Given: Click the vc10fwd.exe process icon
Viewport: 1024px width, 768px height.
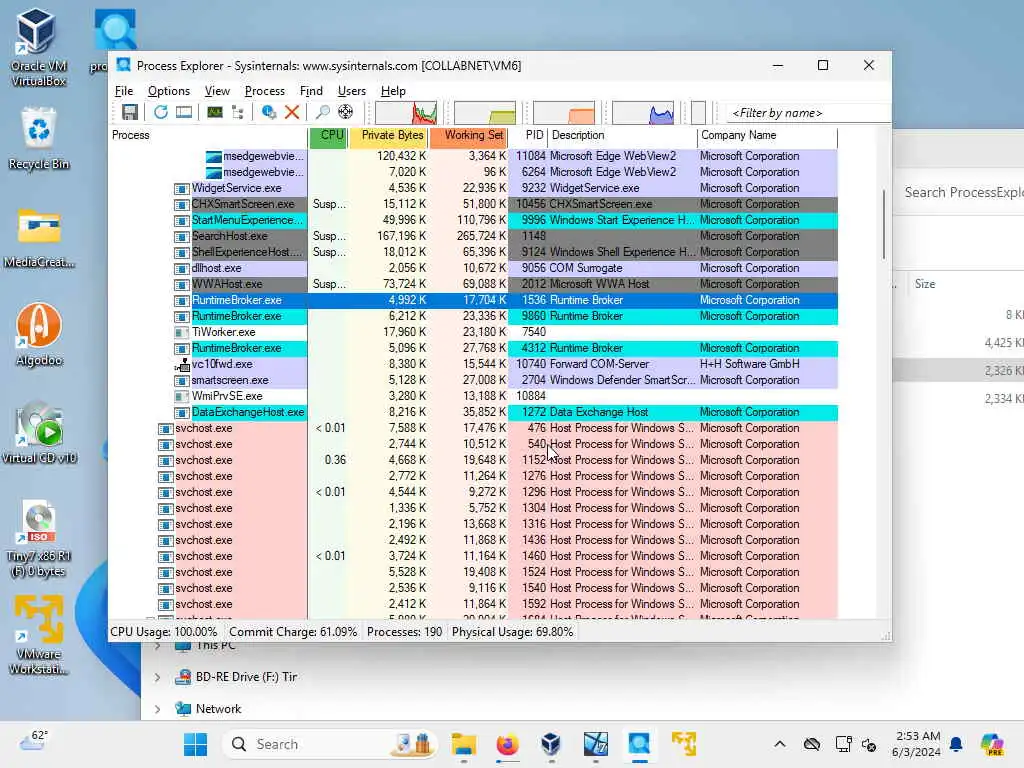Looking at the screenshot, I should point(182,364).
